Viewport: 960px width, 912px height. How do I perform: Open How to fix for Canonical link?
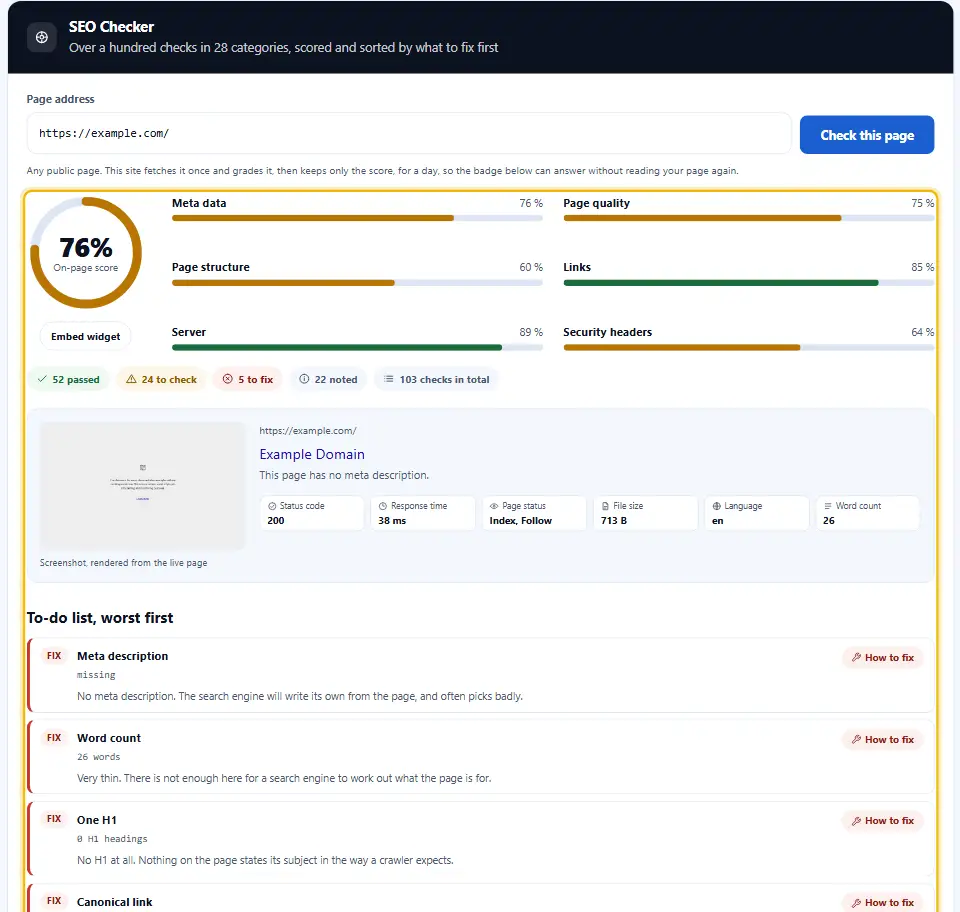click(882, 903)
